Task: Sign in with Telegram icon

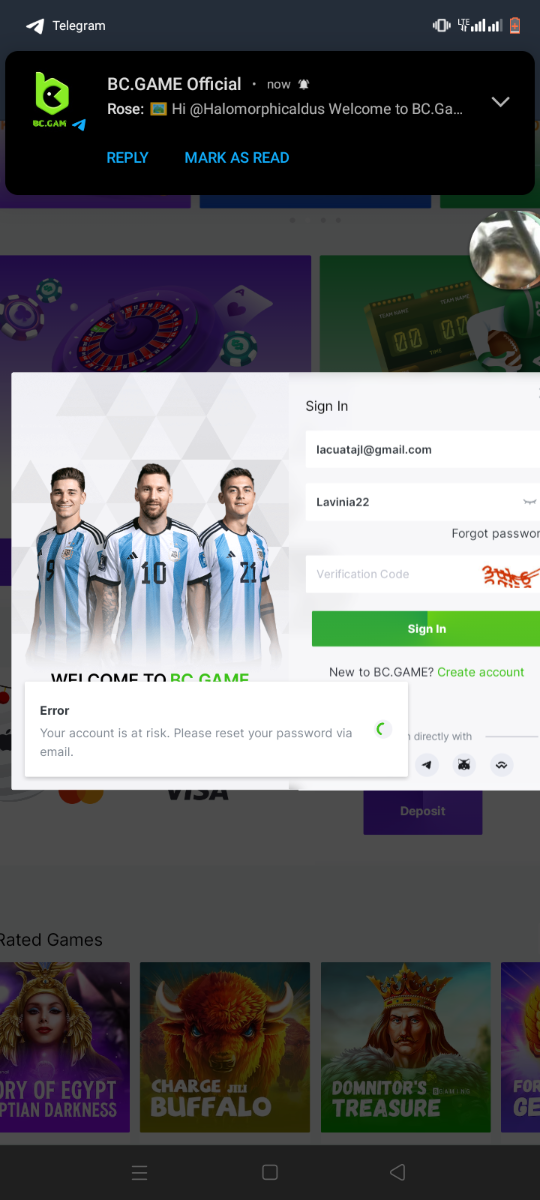Action: pos(427,765)
